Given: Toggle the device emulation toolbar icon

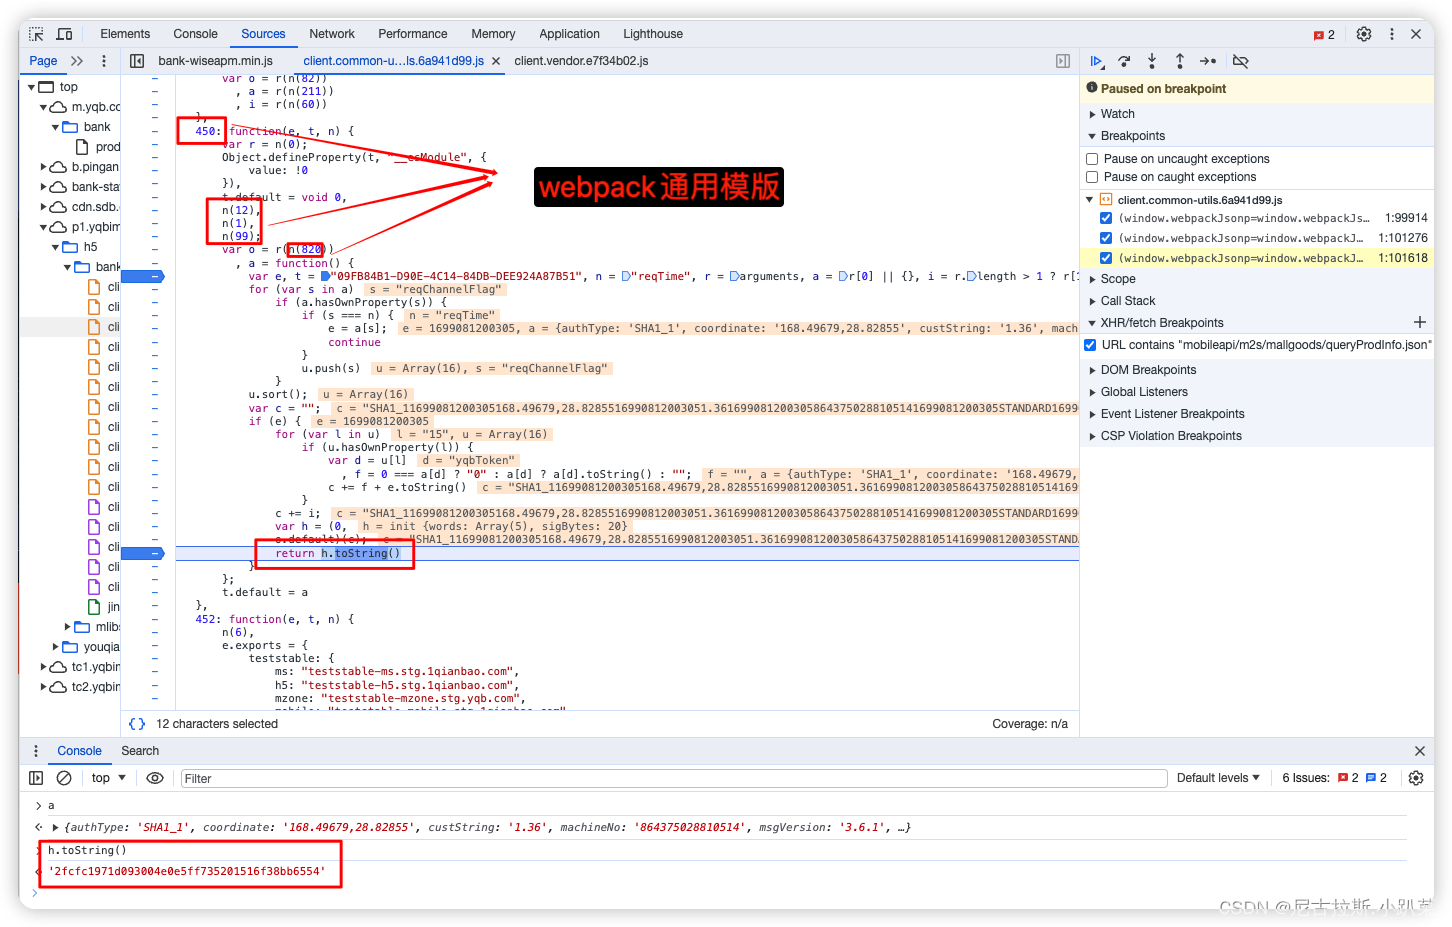Looking at the screenshot, I should coord(64,33).
